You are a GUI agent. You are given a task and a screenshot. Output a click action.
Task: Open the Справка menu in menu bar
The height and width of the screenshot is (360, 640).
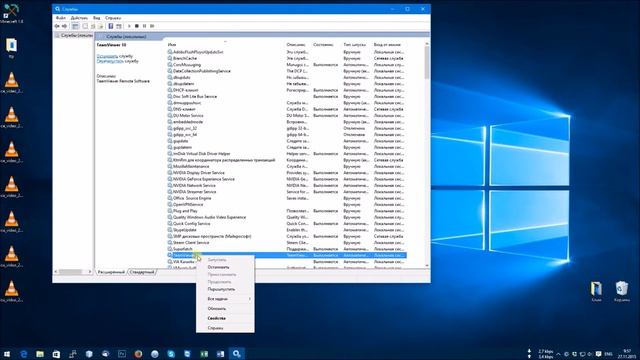tap(113, 18)
